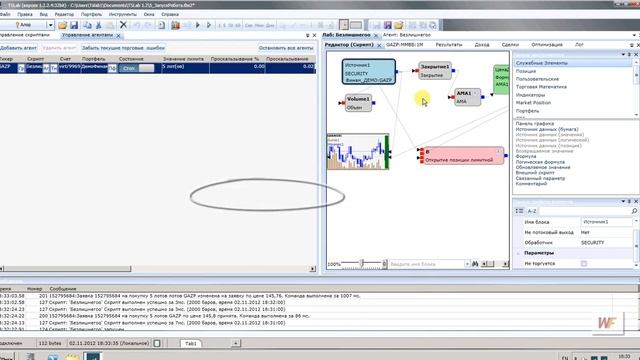Select the AMA1 indicator block
This screenshot has height=360, width=640.
pos(467,97)
